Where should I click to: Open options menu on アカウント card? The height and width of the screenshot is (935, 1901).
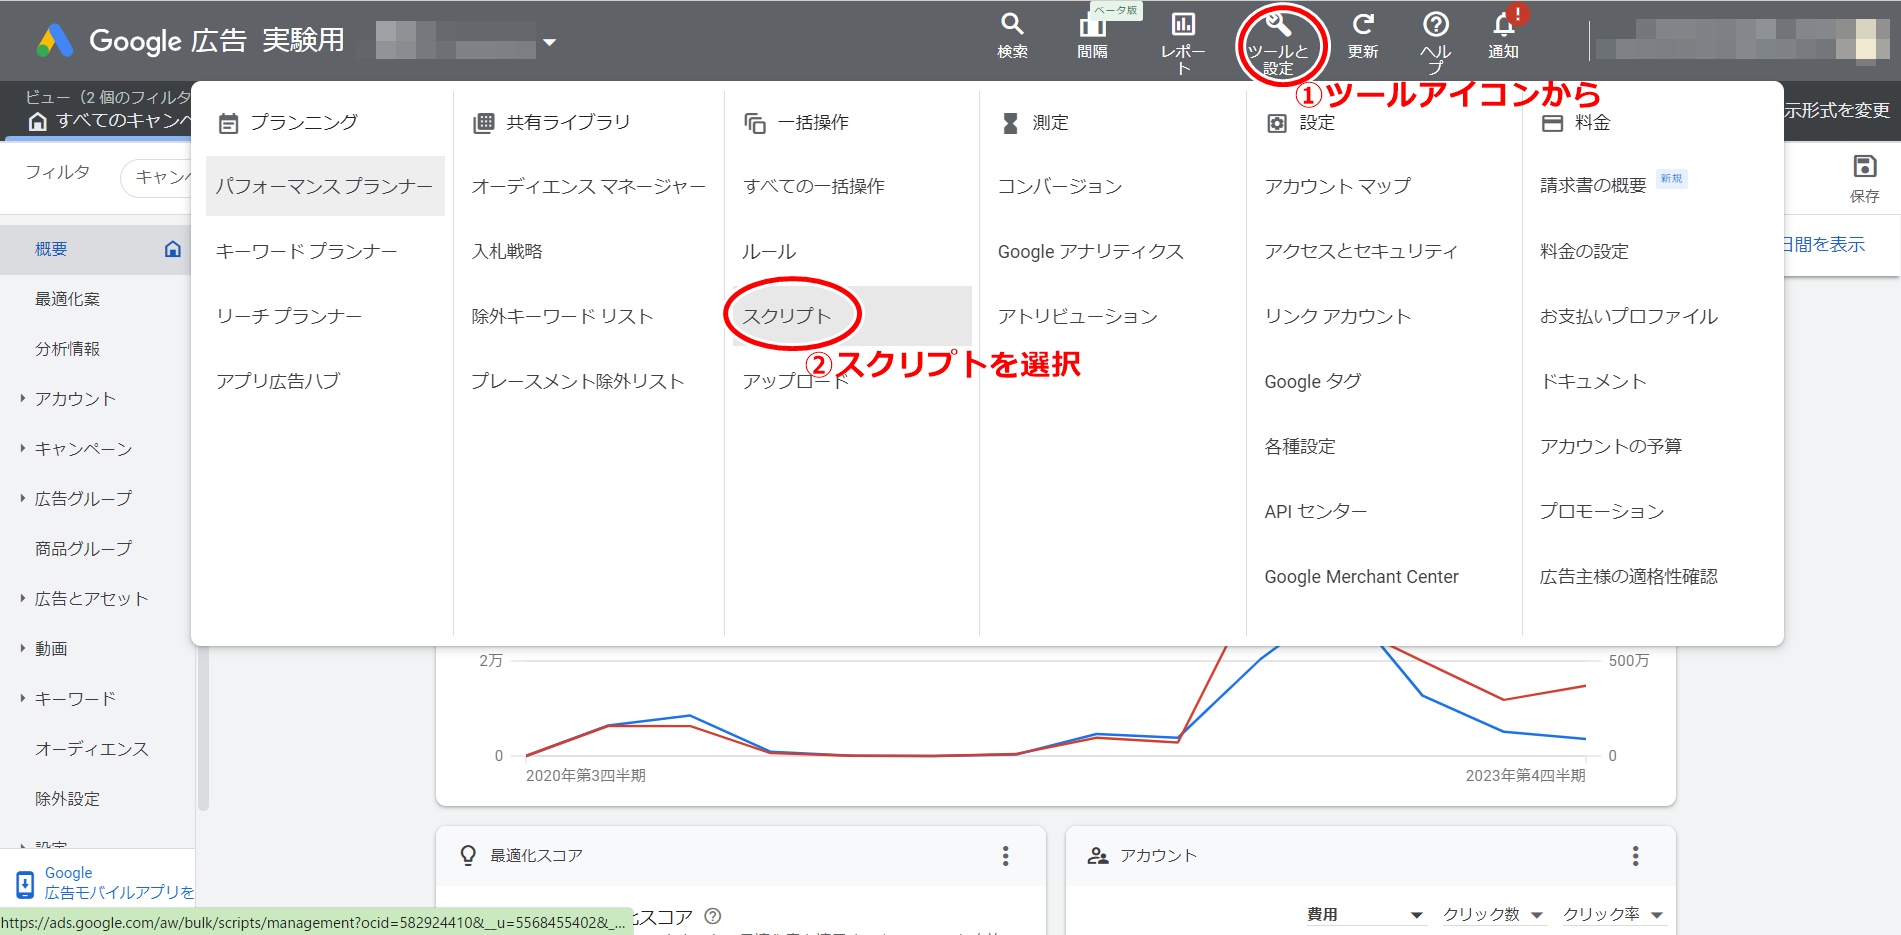1636,856
